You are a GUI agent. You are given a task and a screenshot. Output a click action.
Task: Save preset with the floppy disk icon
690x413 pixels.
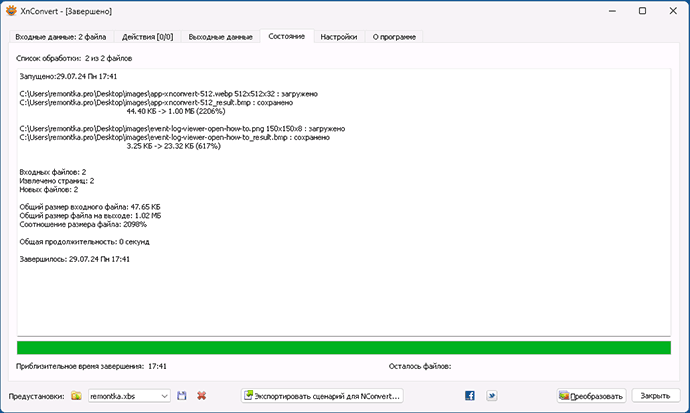click(x=182, y=396)
